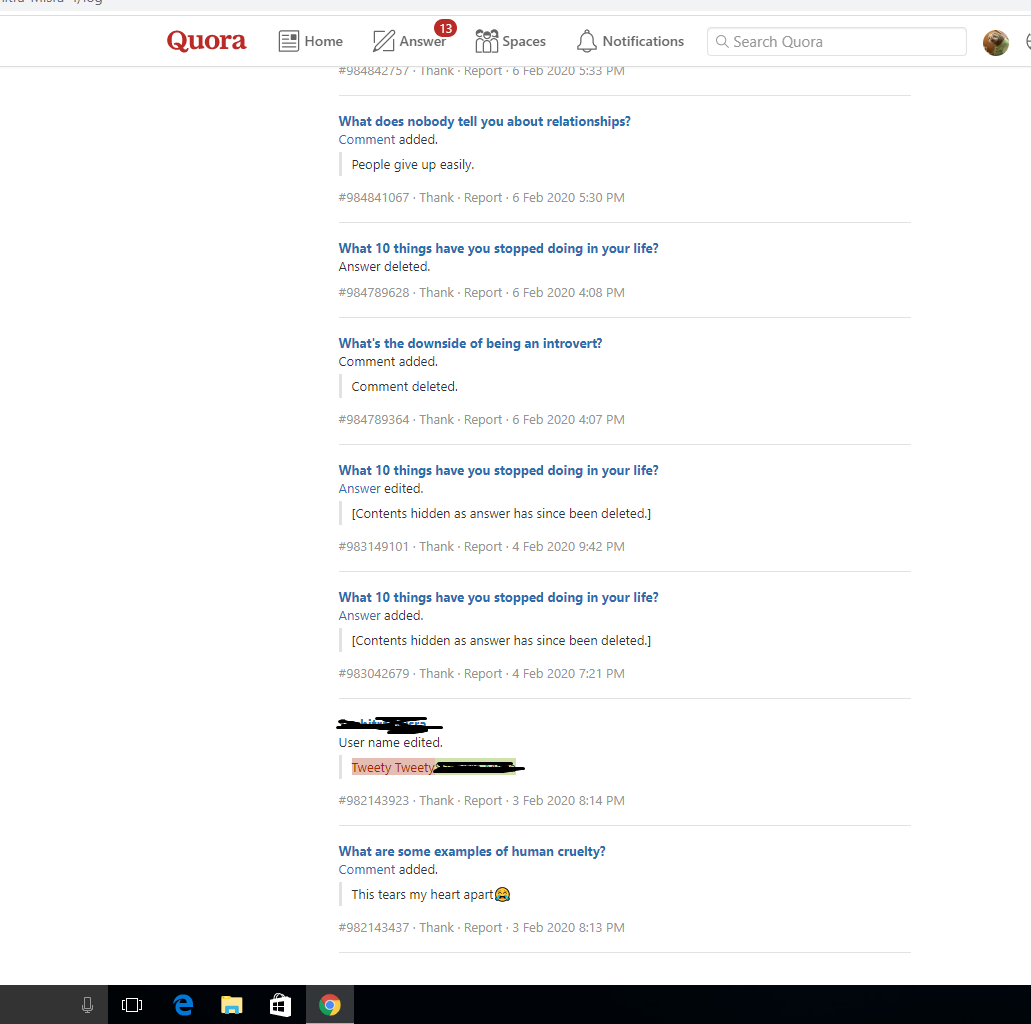Go to Home in navigation bar
The image size is (1031, 1024).
click(x=310, y=41)
